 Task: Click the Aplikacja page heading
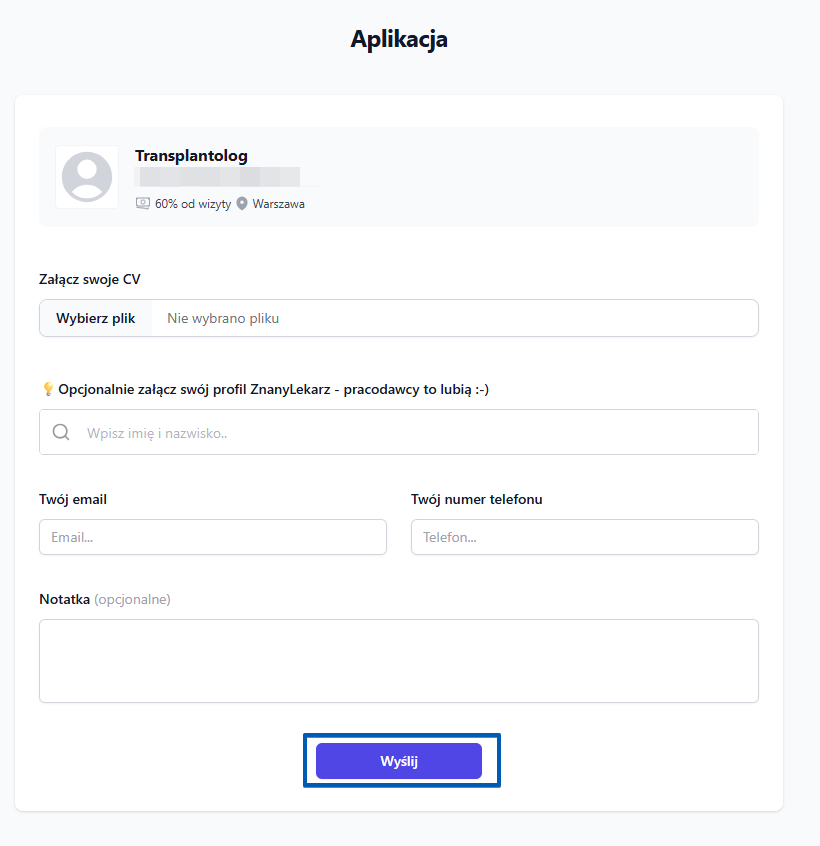(398, 39)
